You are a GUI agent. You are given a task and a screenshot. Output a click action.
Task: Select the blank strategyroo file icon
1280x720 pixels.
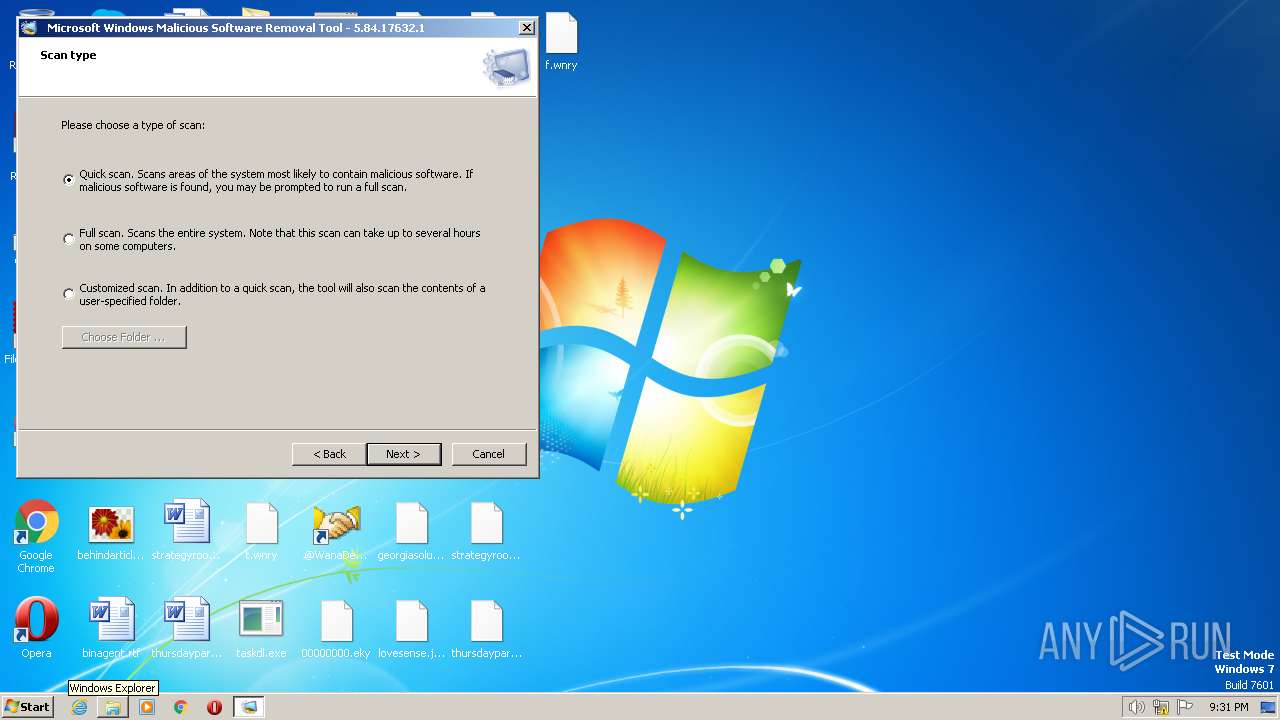pos(486,532)
